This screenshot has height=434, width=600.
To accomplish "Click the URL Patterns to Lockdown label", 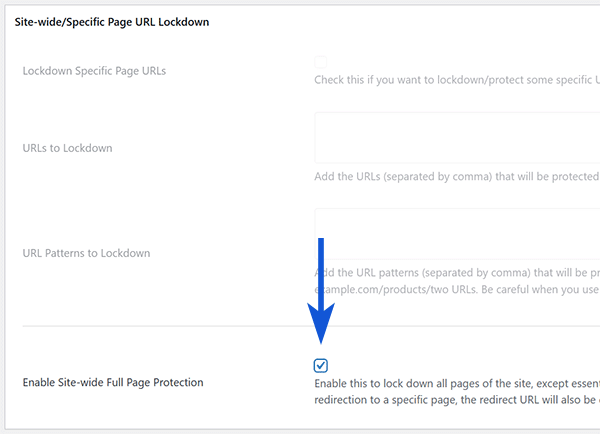I will tap(86, 253).
